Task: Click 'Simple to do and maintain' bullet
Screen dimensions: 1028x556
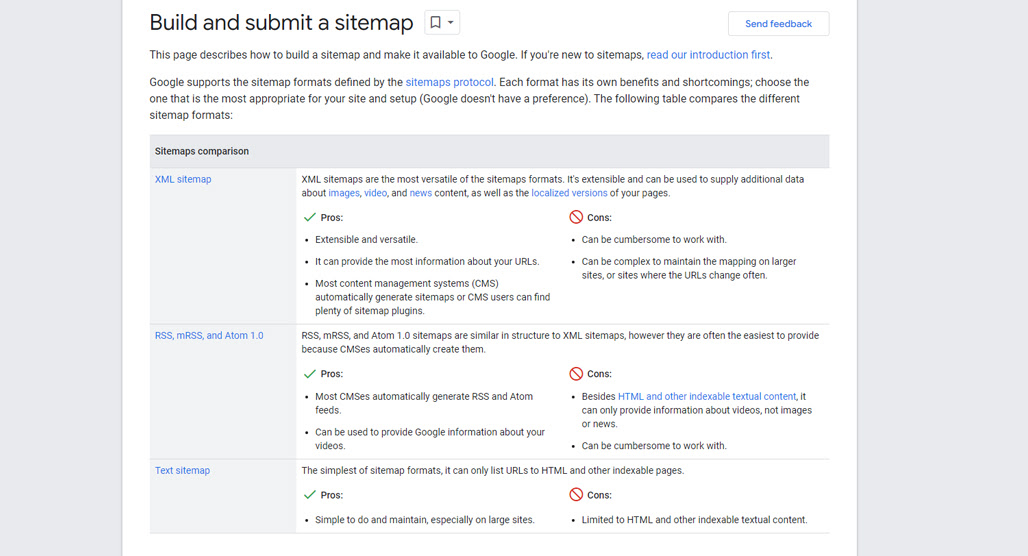Action: 424,520
